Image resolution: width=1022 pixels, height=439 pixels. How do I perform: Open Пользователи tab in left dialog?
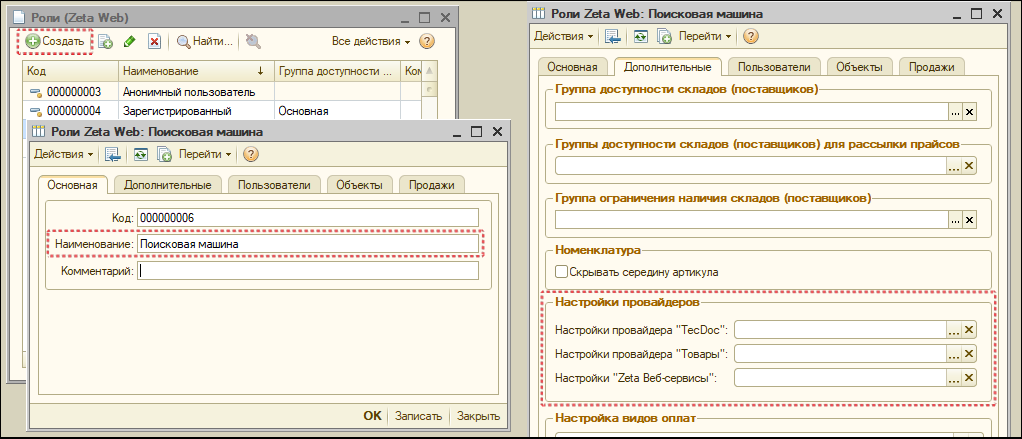coord(274,185)
